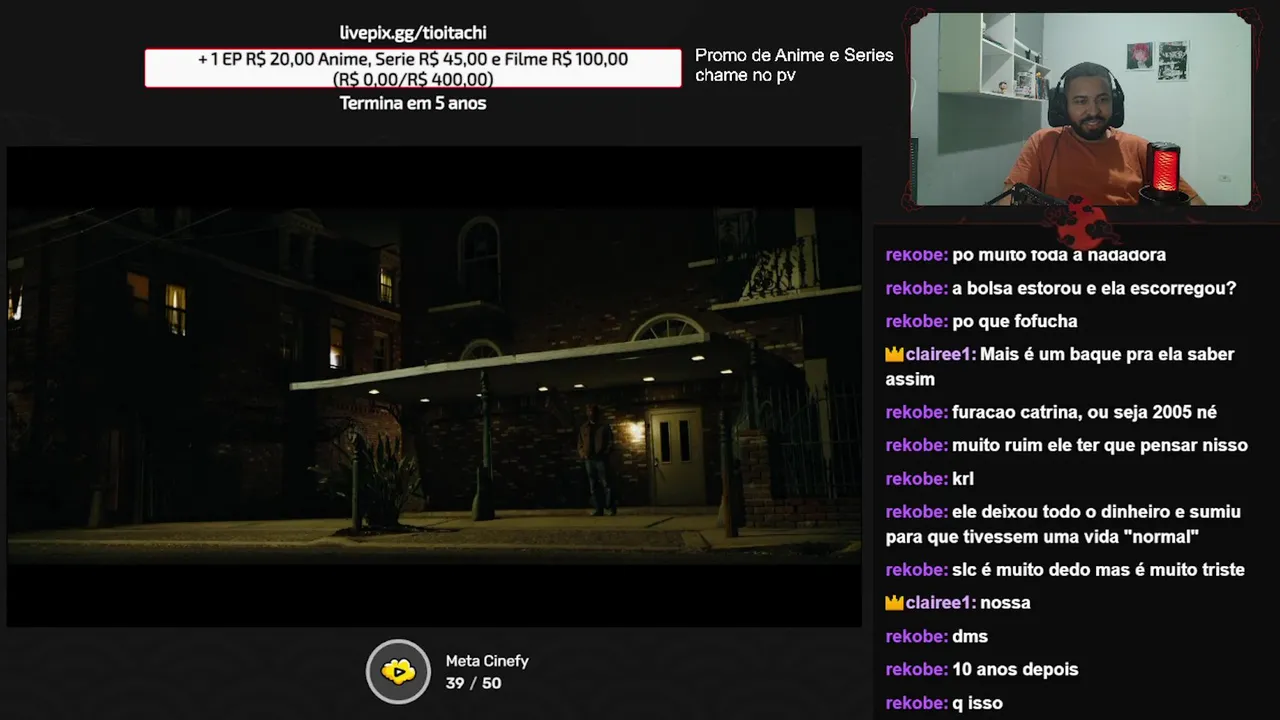Open the livepix.gg/tioitachi link text
Image resolution: width=1280 pixels, height=720 pixels.
pos(413,33)
